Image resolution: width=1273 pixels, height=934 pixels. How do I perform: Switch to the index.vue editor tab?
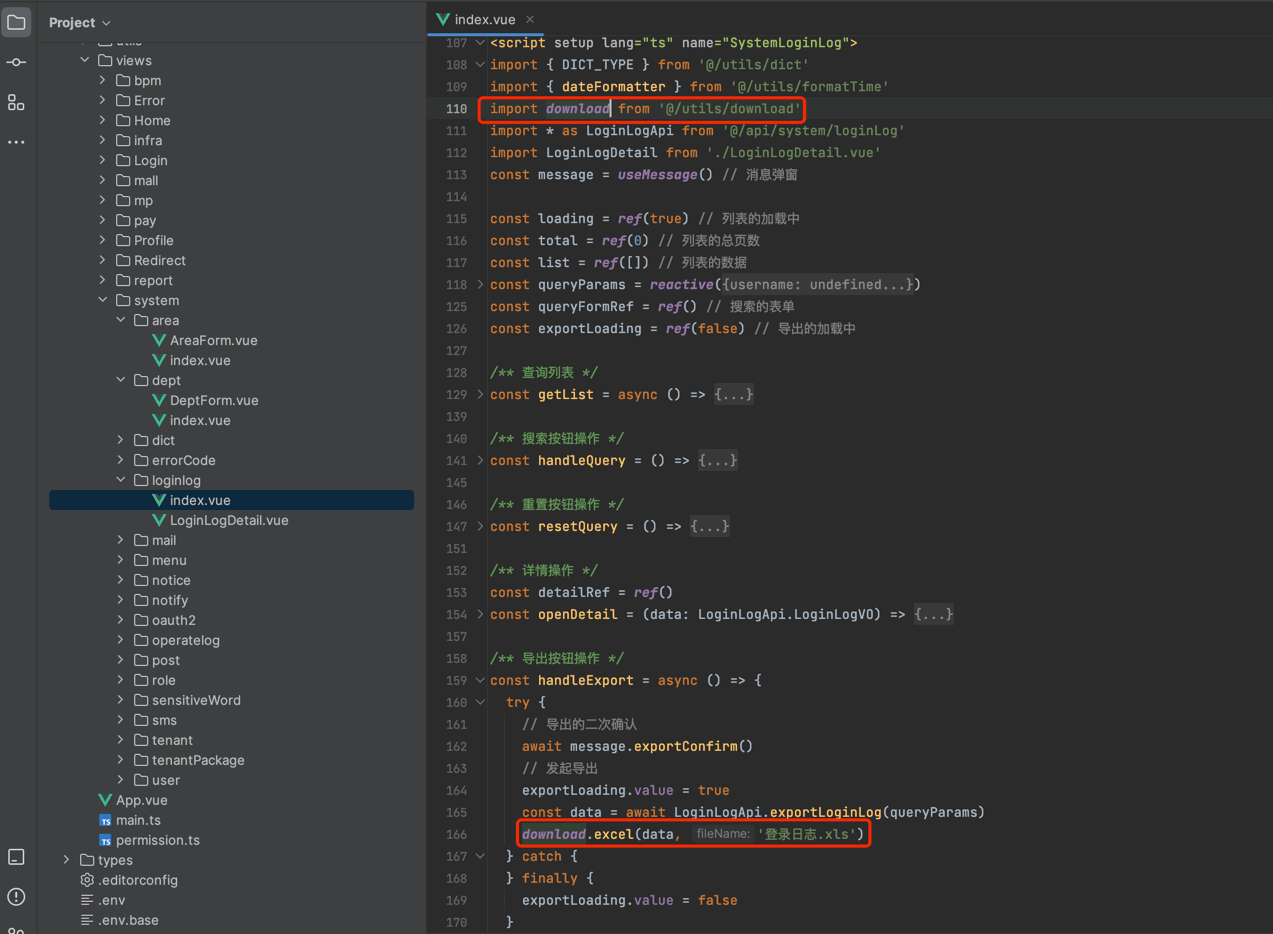pyautogui.click(x=484, y=20)
